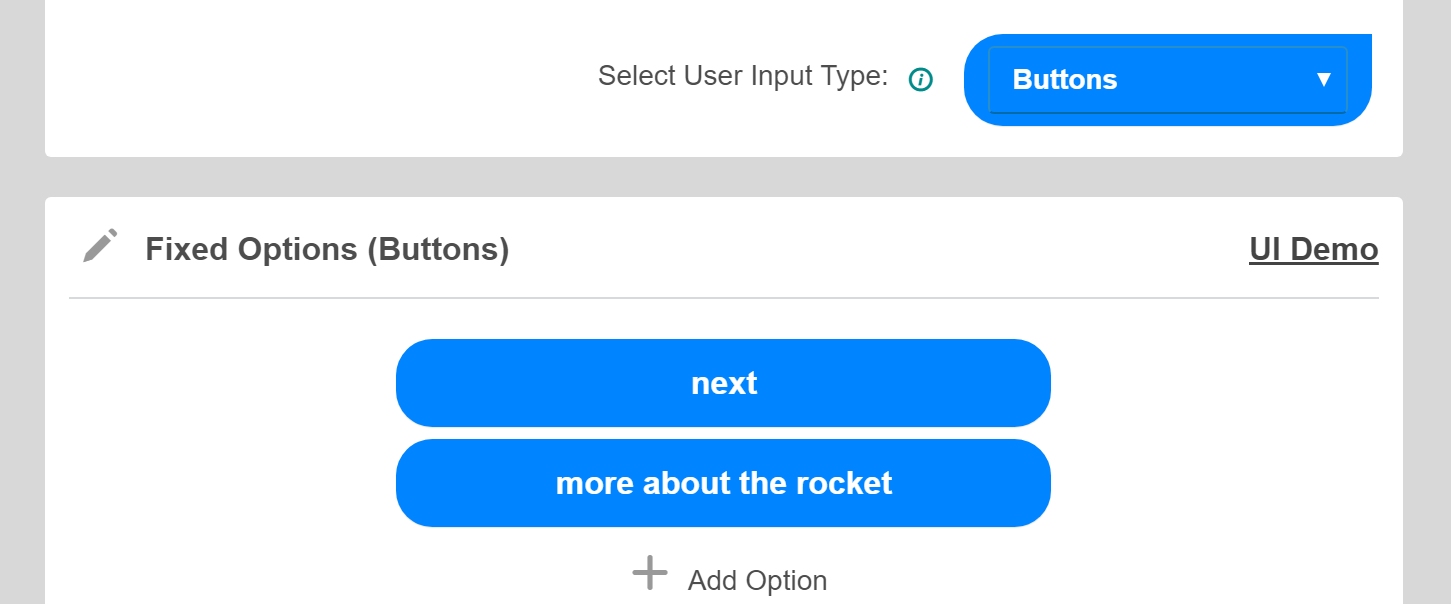
Task: Click the pencil edit icon
Action: (x=100, y=246)
